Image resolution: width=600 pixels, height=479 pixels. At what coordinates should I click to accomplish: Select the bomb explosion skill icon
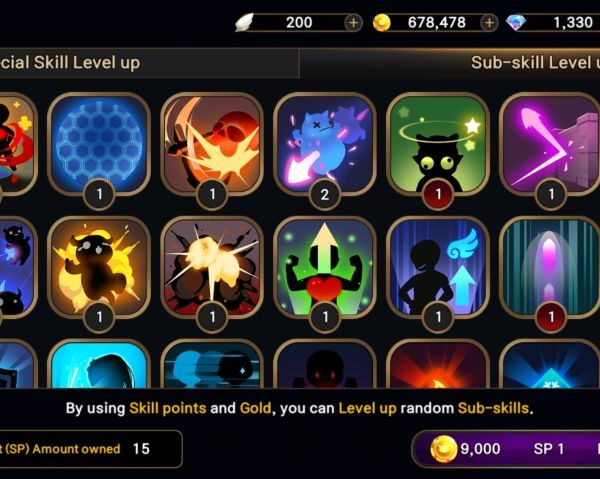point(212,267)
